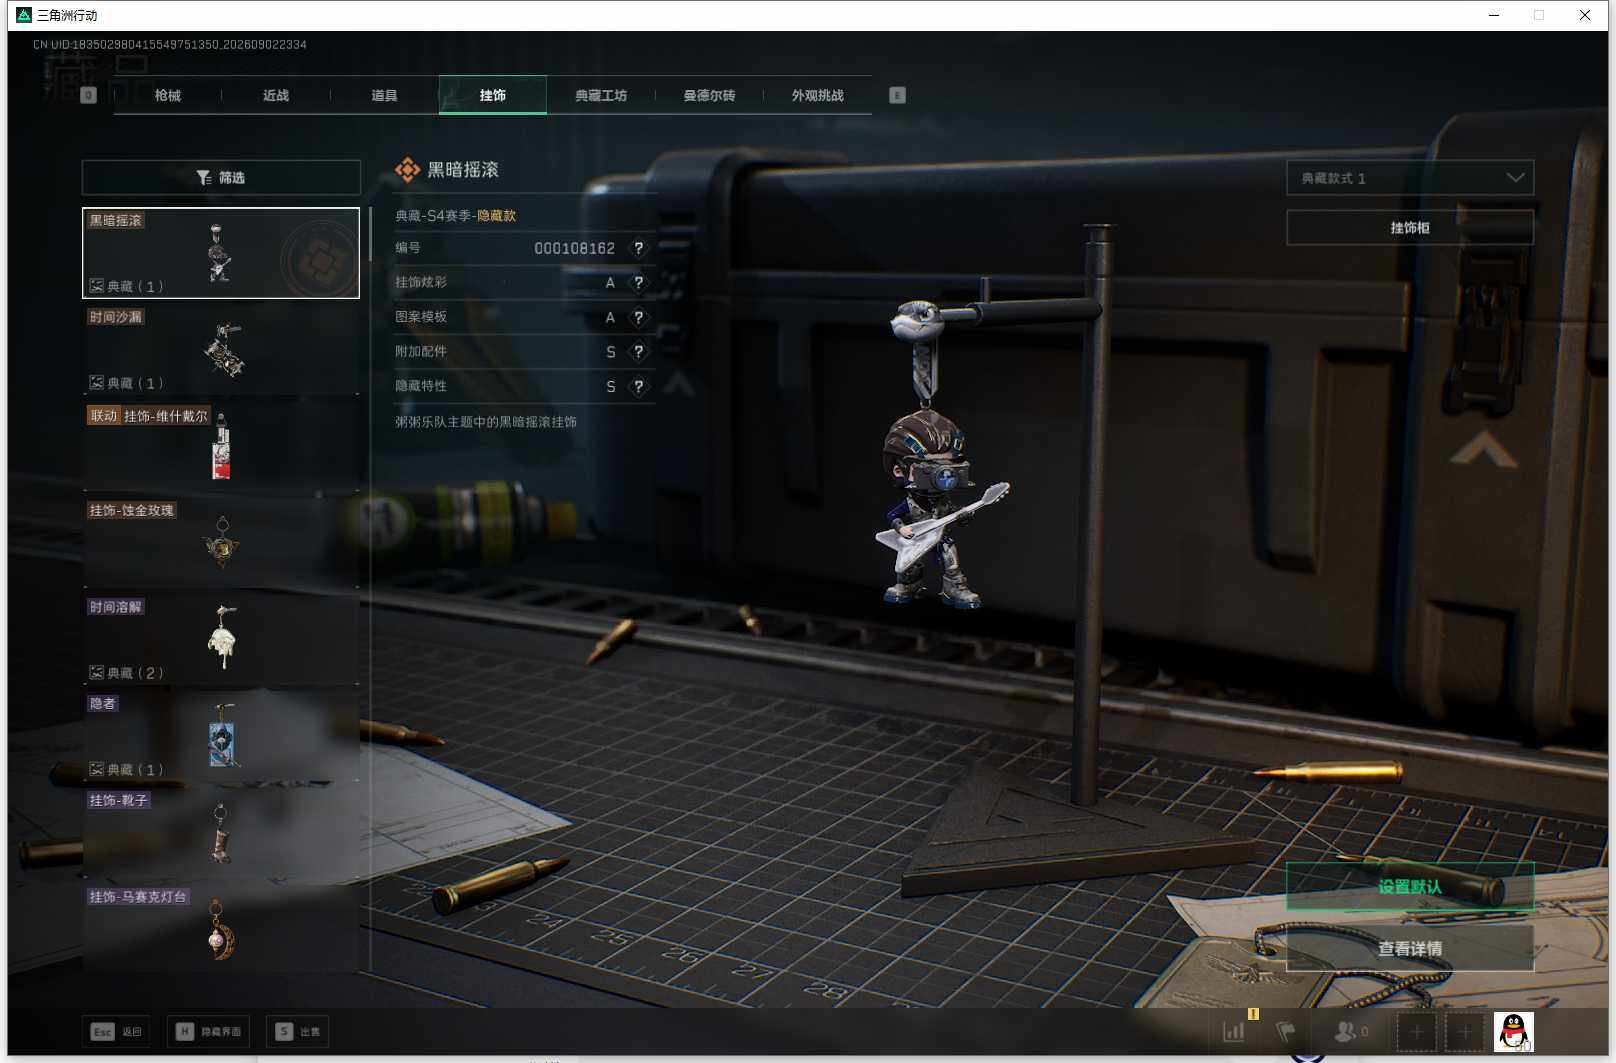Go to the 曼德尔砖 tab
This screenshot has width=1616, height=1063.
pos(709,95)
